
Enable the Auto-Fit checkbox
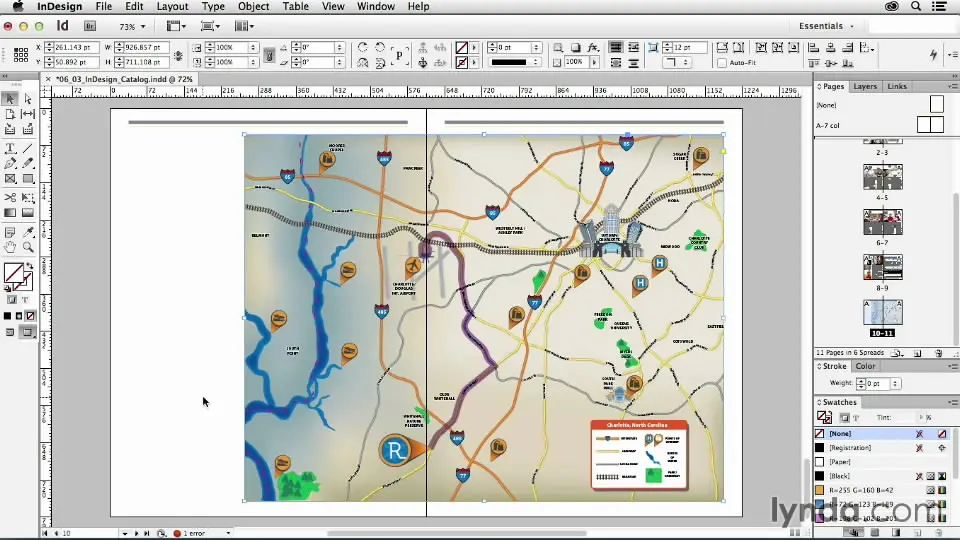point(722,62)
